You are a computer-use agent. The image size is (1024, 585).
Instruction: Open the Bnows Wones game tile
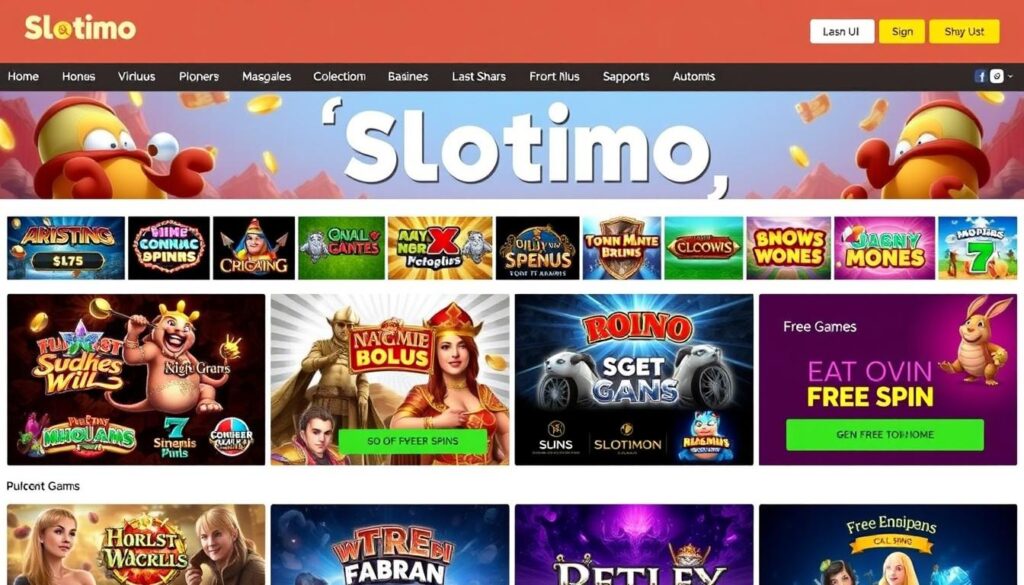coord(789,248)
